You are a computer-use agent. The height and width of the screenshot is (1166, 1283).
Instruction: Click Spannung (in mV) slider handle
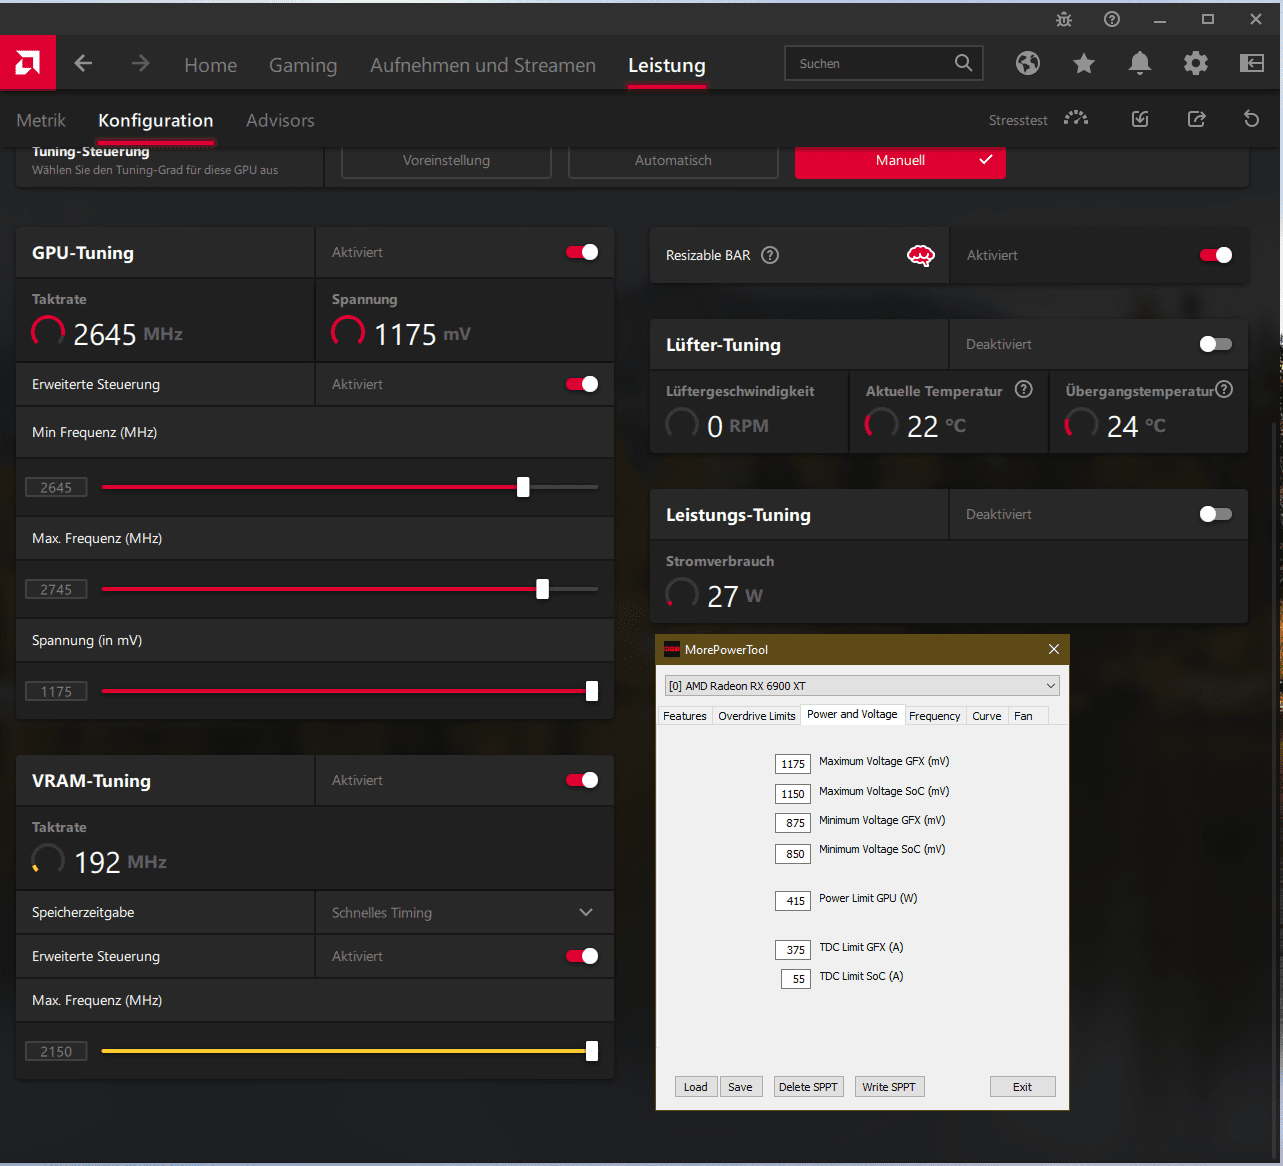pos(592,691)
